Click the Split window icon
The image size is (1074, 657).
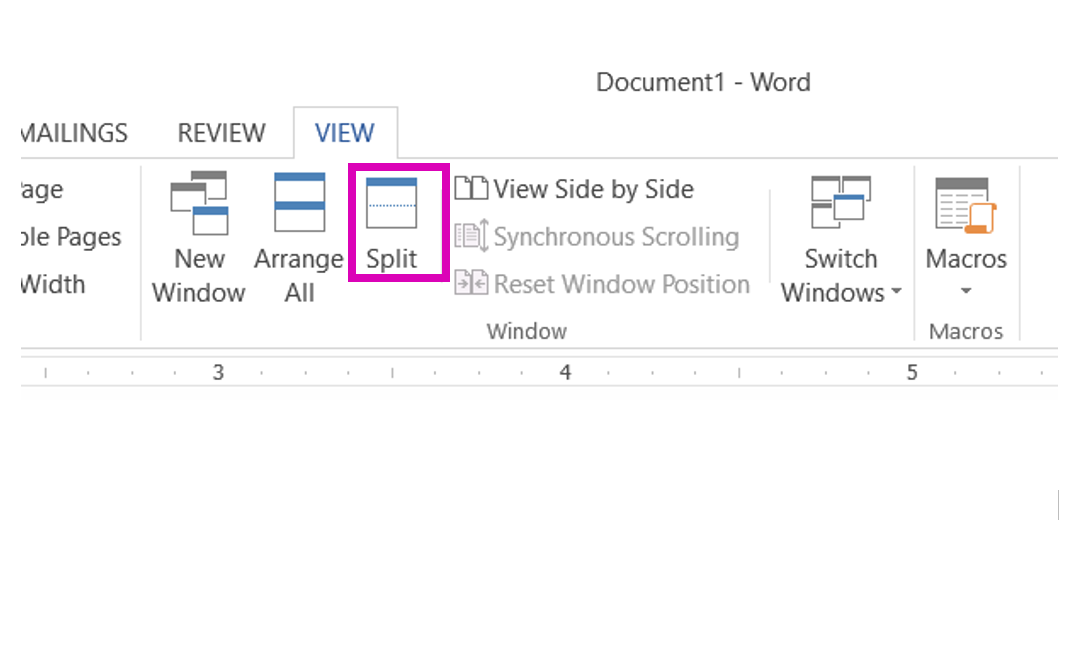(x=391, y=203)
